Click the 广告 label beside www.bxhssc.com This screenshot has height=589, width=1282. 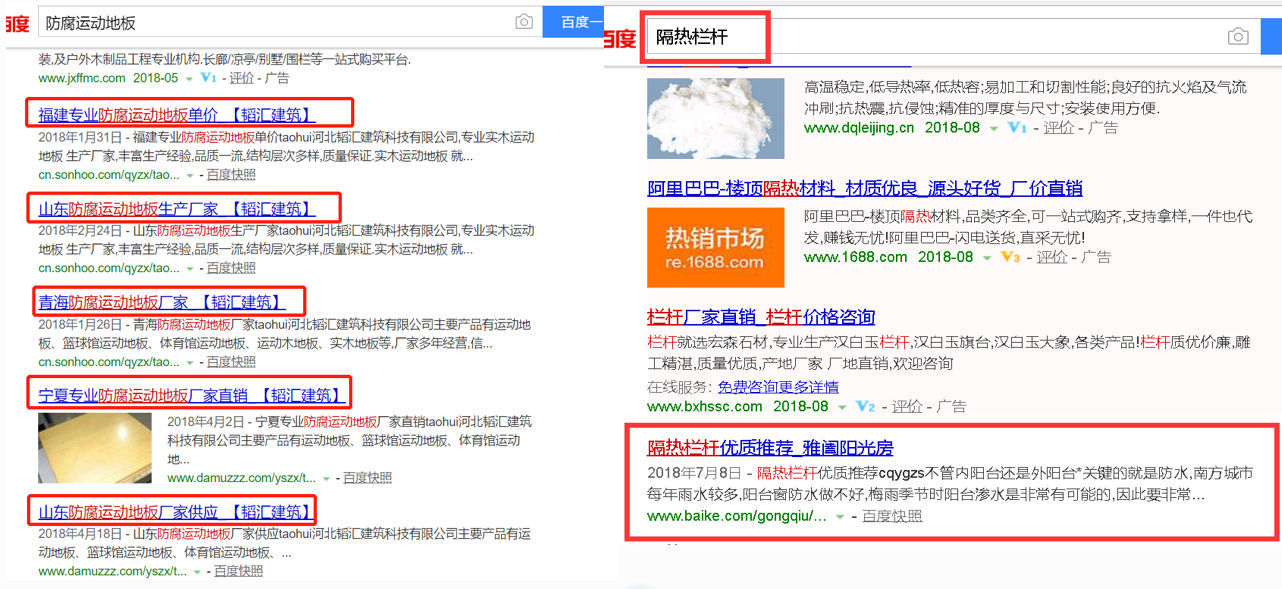[951, 407]
